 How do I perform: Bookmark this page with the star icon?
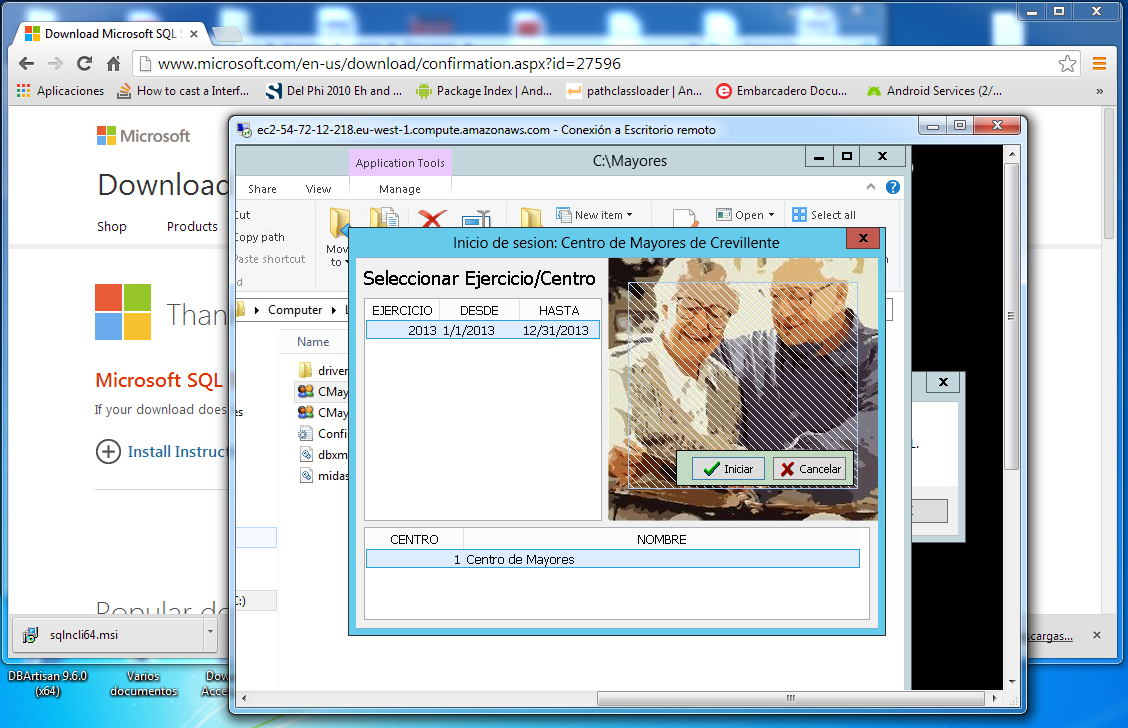[1067, 64]
